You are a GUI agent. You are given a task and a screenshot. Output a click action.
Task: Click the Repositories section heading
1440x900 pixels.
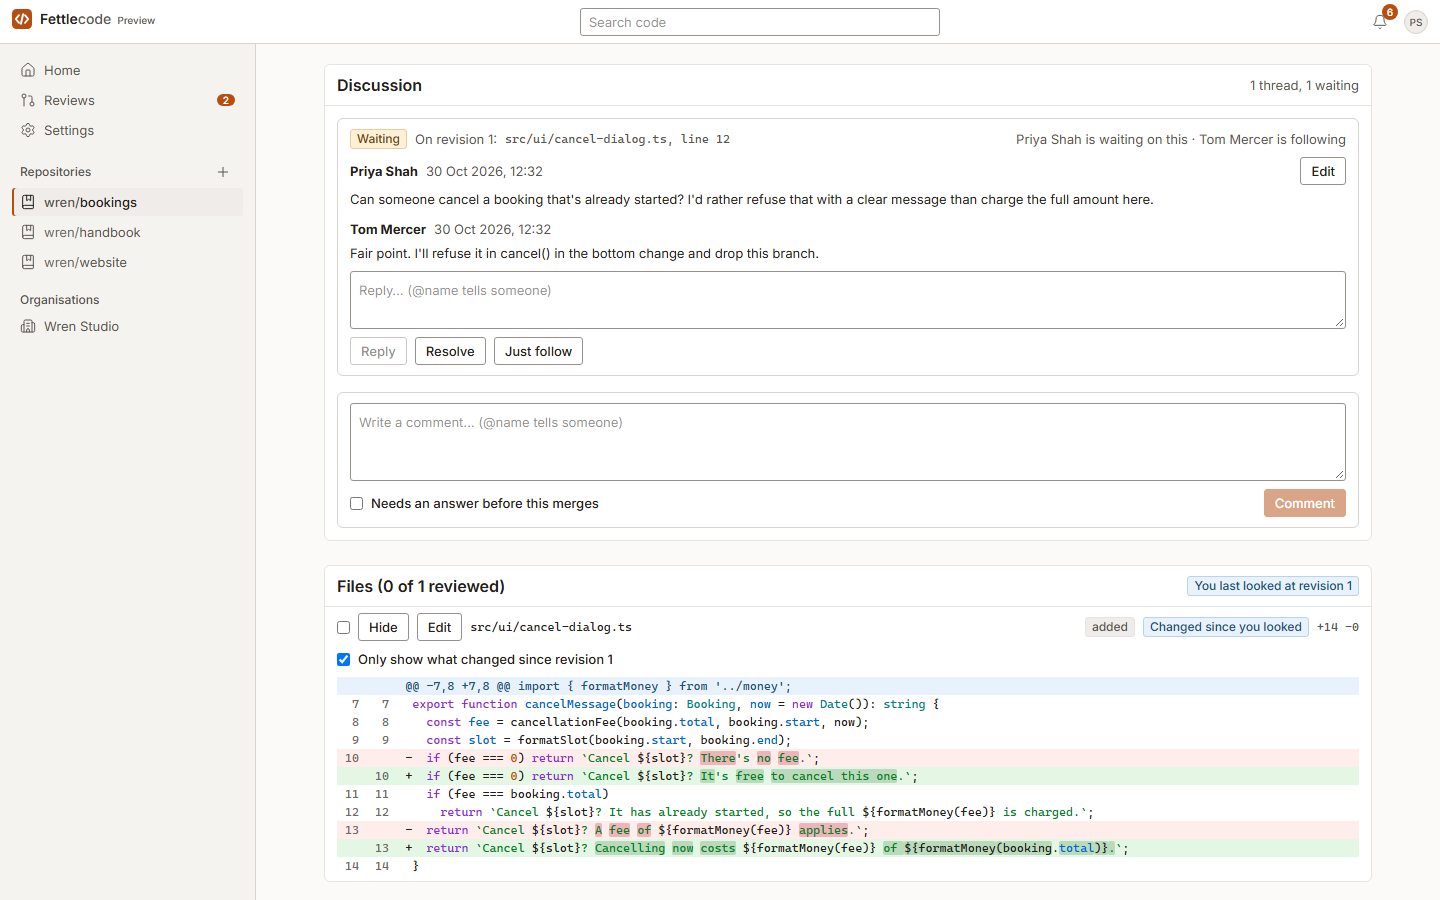tap(56, 172)
